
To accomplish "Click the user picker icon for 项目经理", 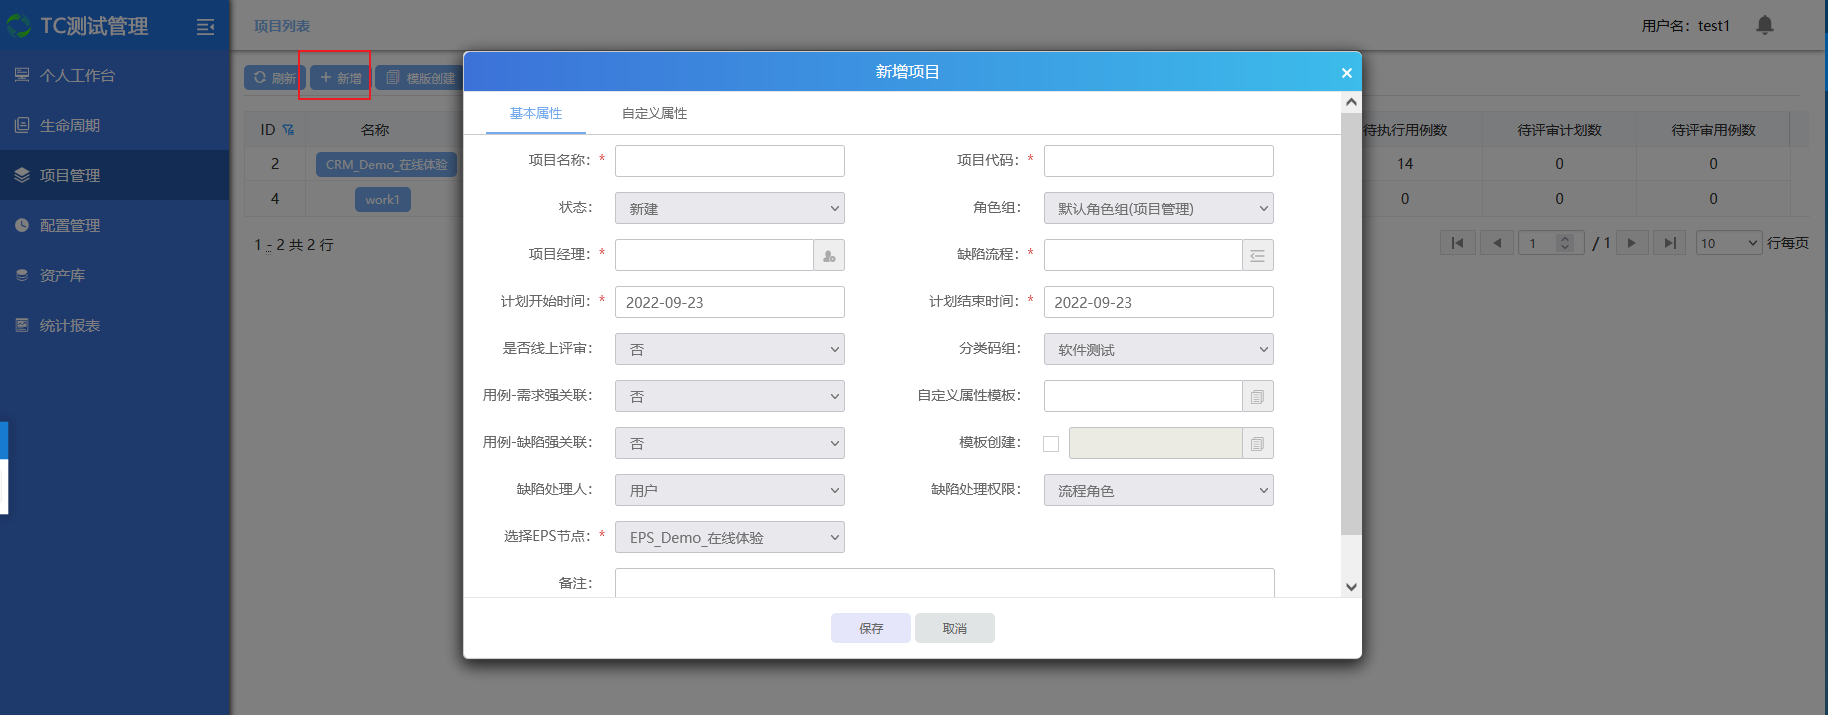I will [829, 256].
